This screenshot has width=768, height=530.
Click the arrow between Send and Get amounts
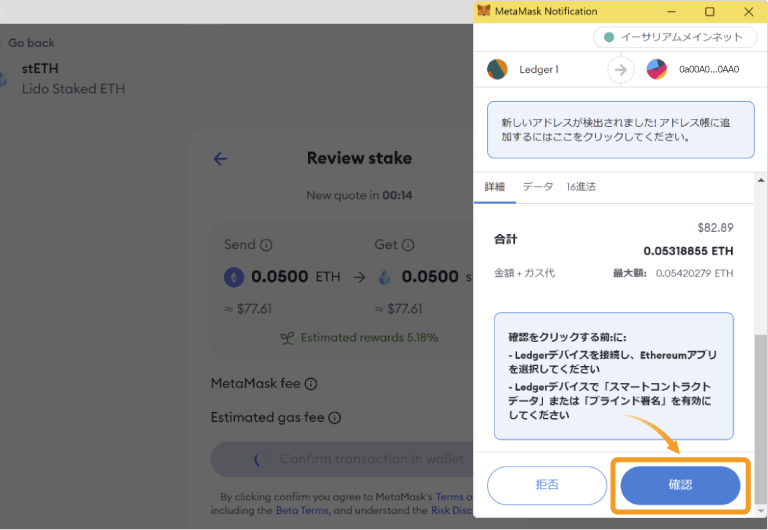360,277
